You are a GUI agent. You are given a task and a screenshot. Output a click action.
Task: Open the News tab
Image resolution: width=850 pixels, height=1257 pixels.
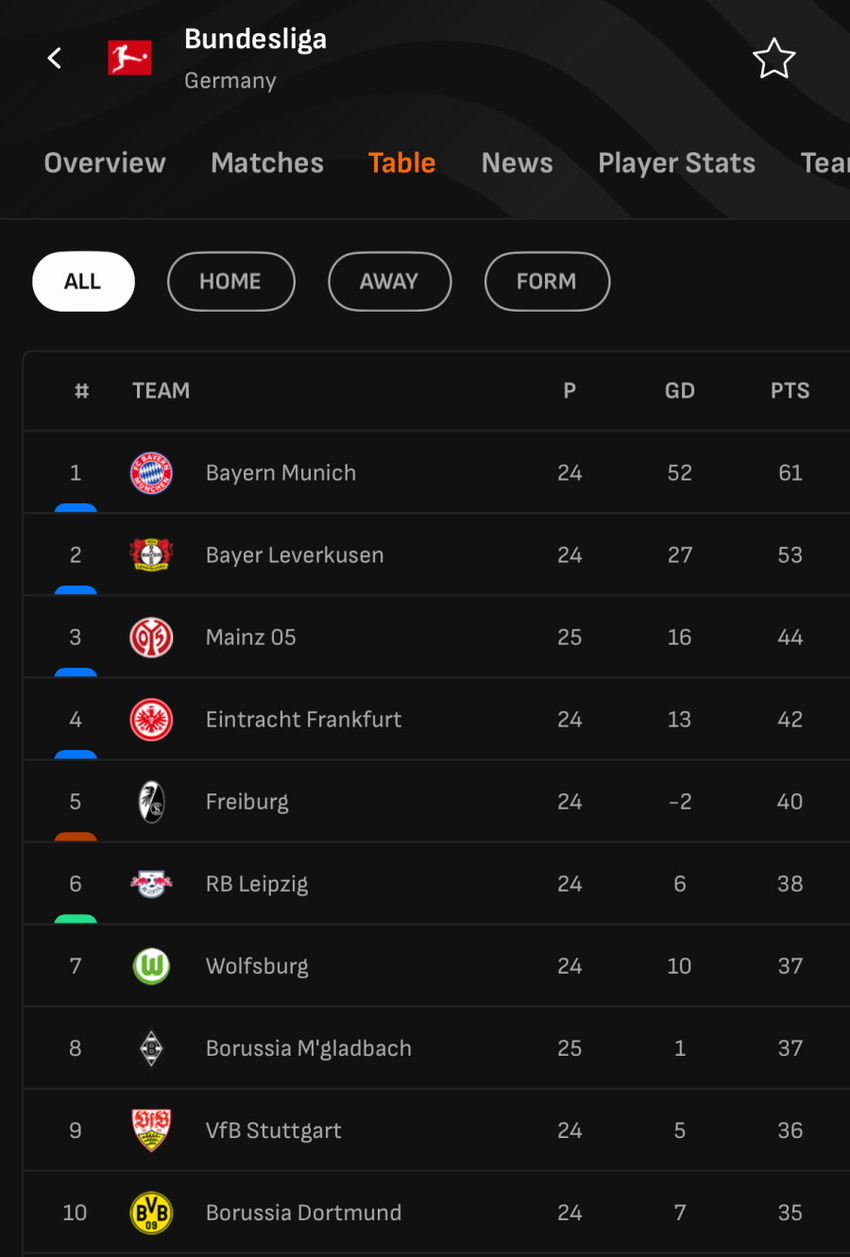(x=517, y=163)
